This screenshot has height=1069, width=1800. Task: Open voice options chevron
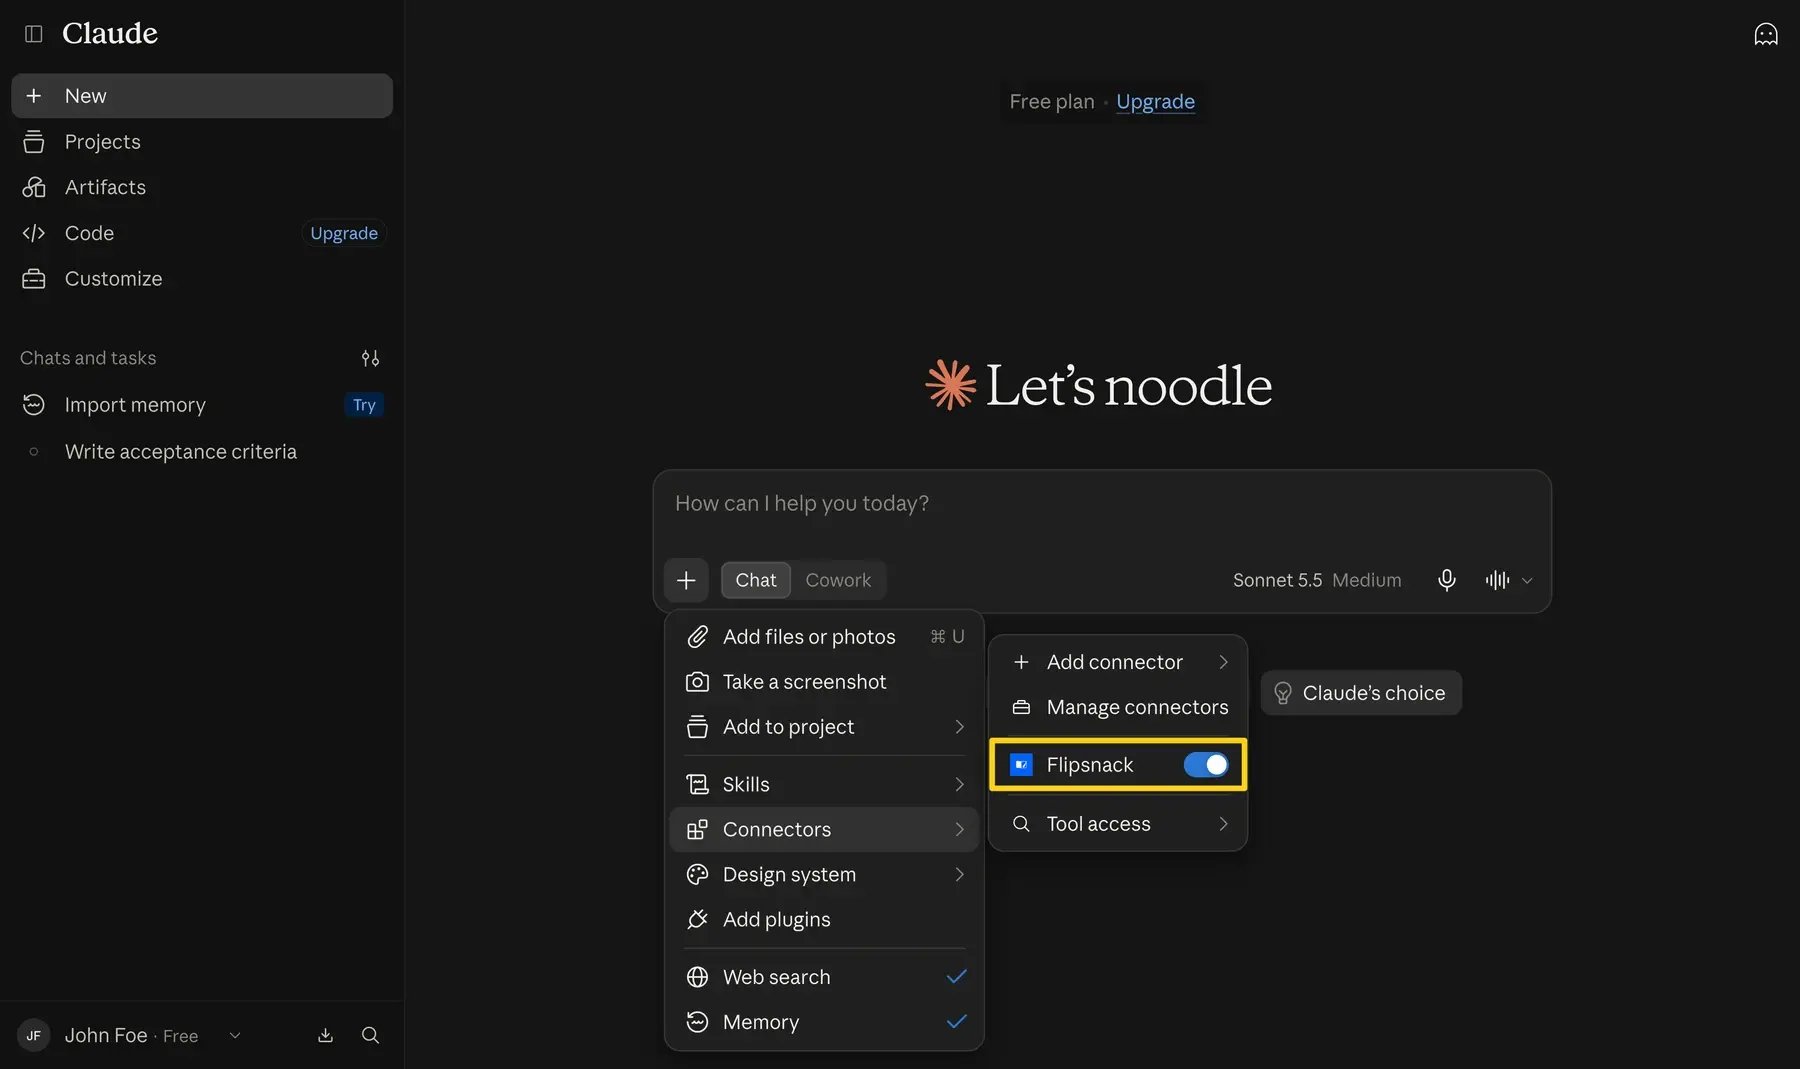[1527, 580]
